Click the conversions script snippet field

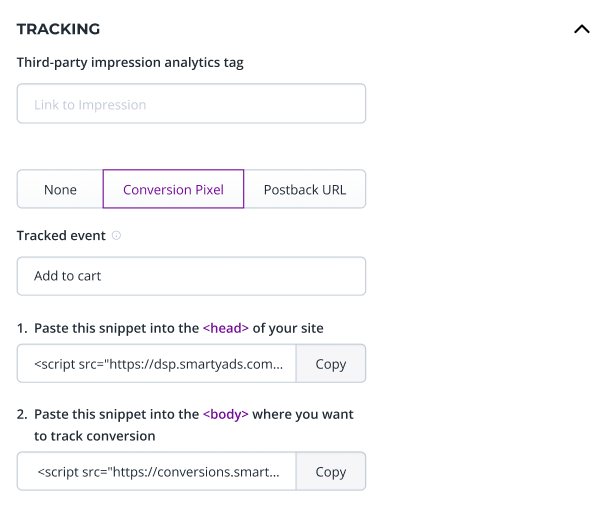click(x=157, y=472)
